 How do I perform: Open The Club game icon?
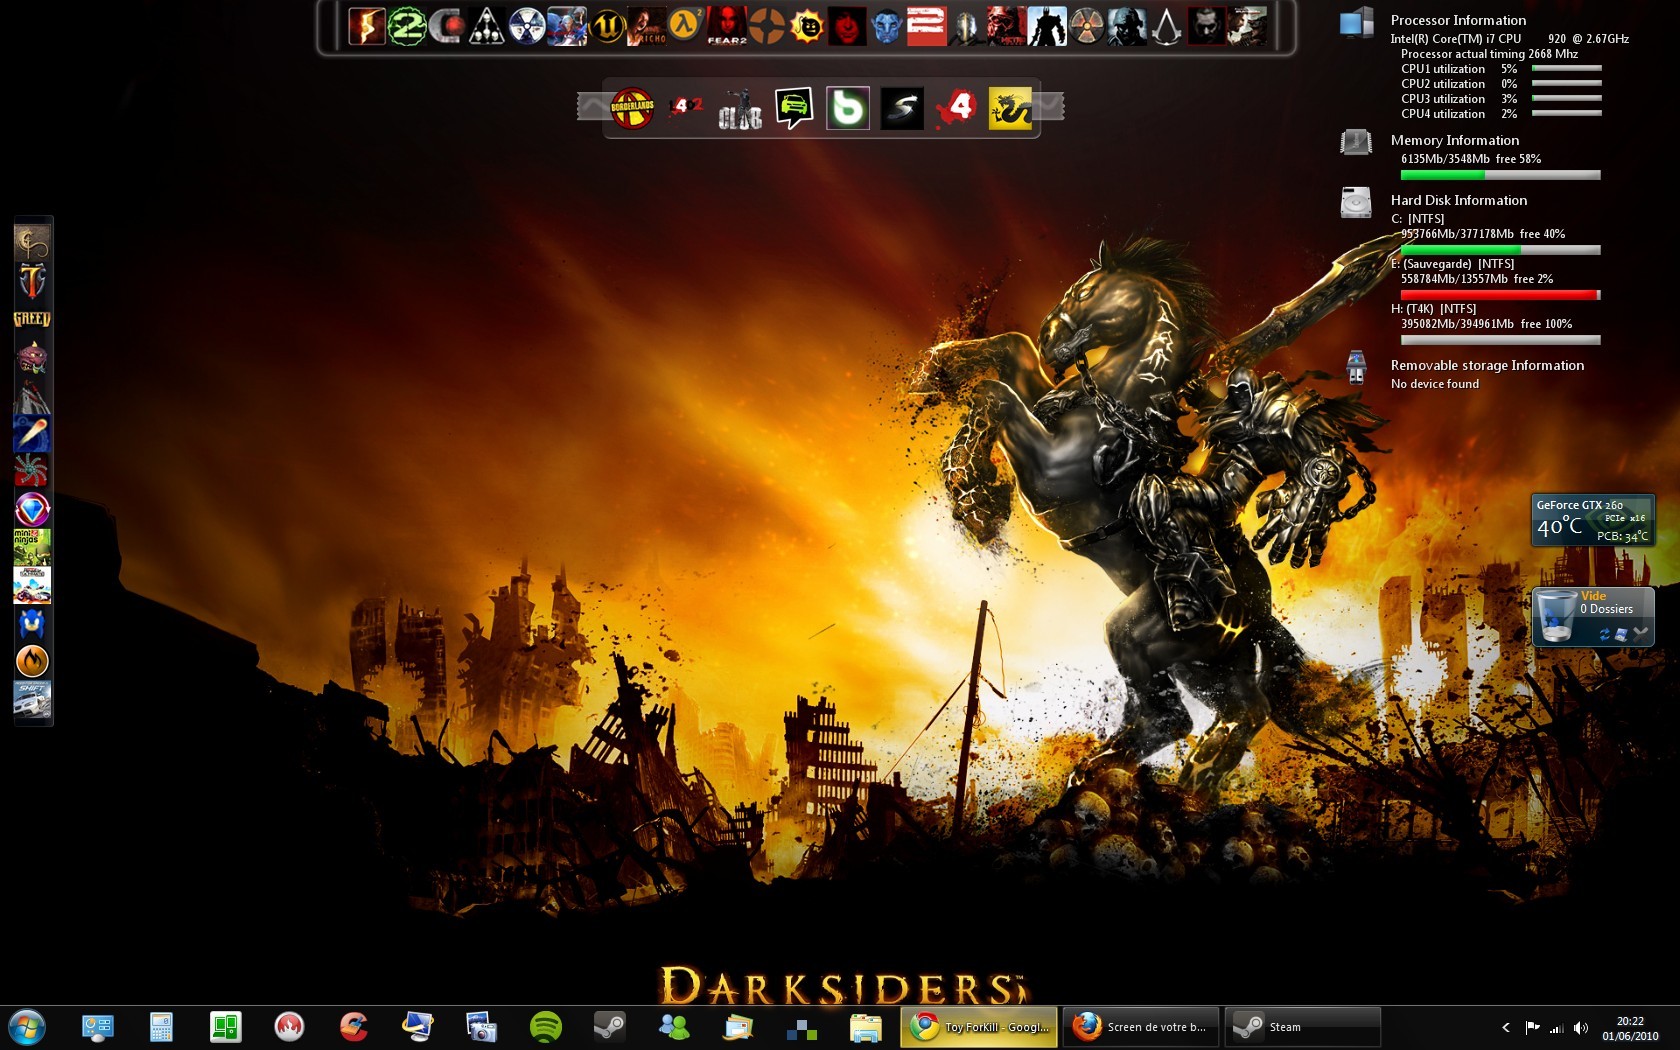tap(740, 107)
